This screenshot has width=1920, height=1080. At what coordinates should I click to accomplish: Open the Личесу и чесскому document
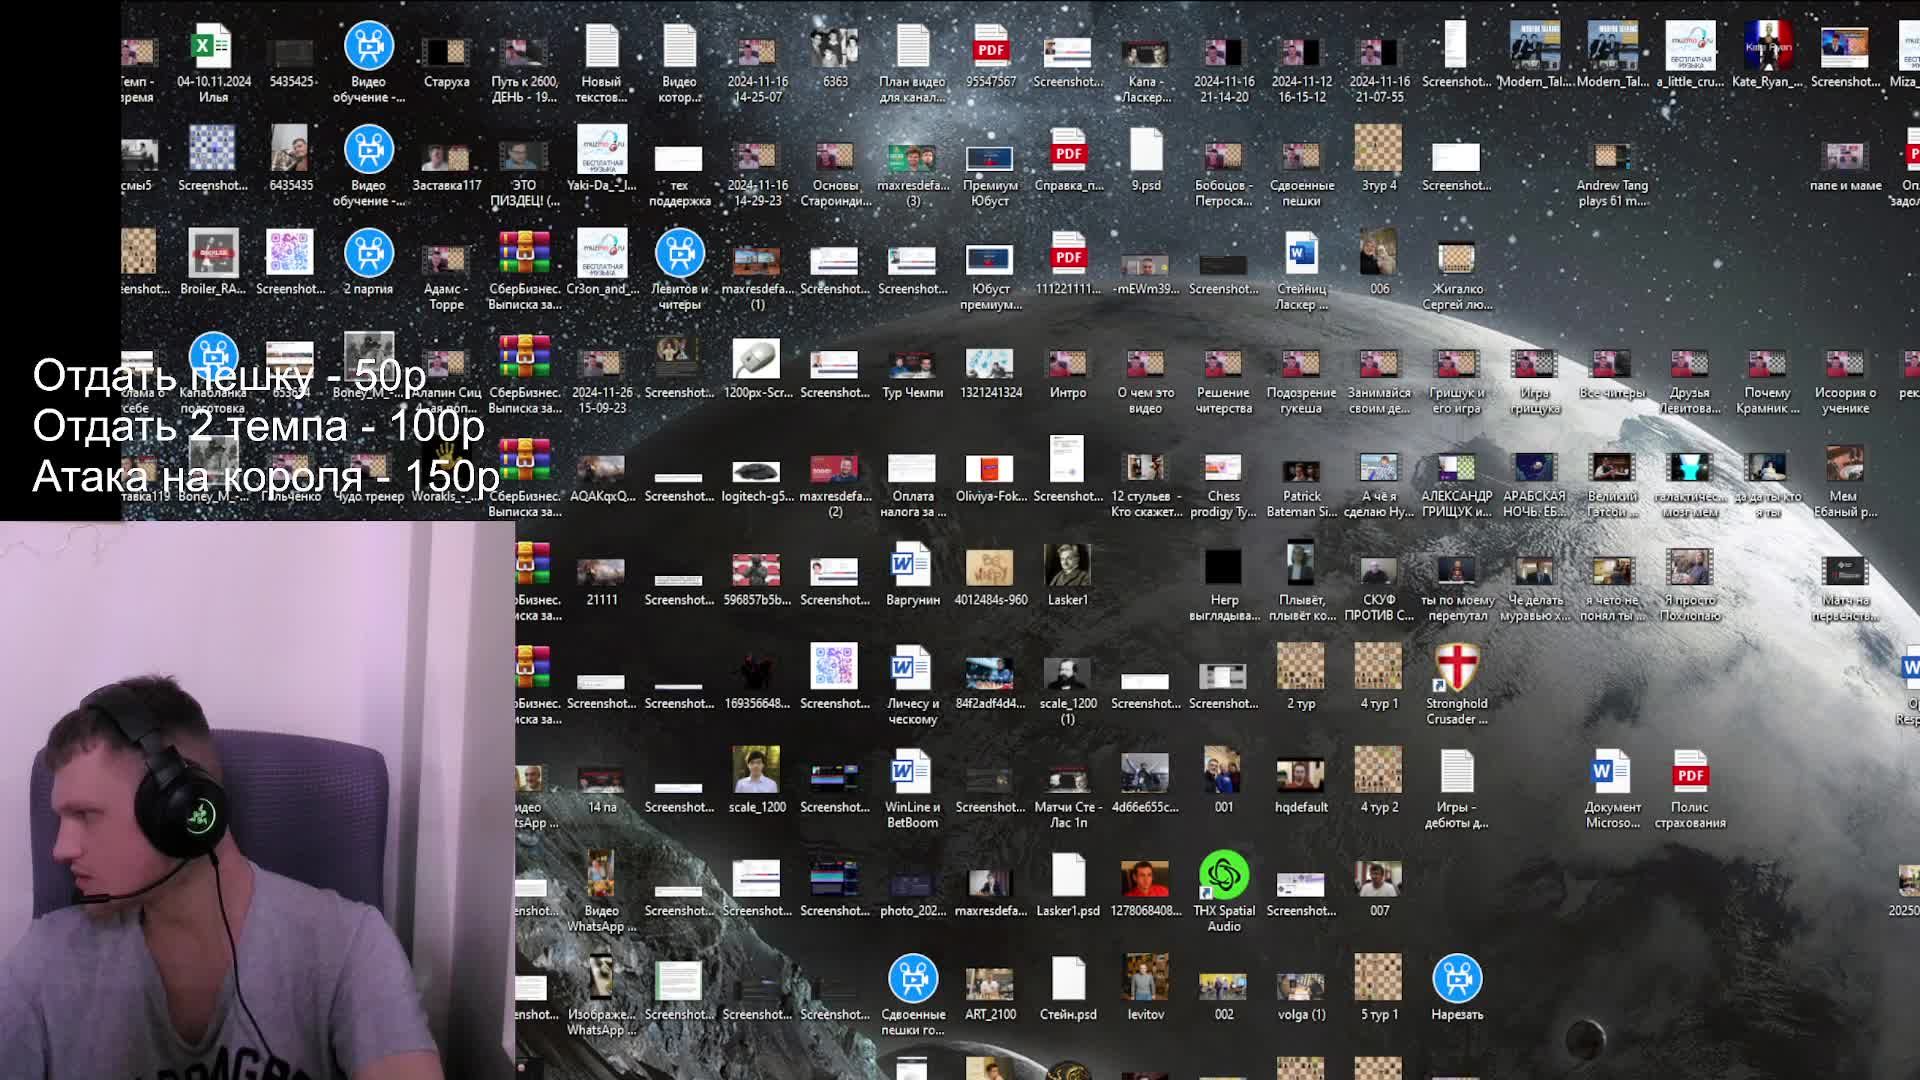(x=911, y=668)
